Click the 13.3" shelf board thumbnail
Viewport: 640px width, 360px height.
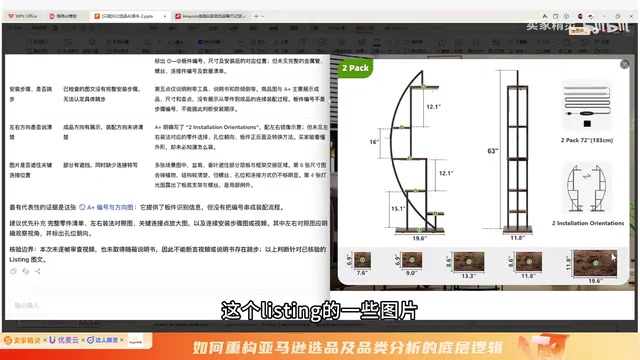[469, 262]
